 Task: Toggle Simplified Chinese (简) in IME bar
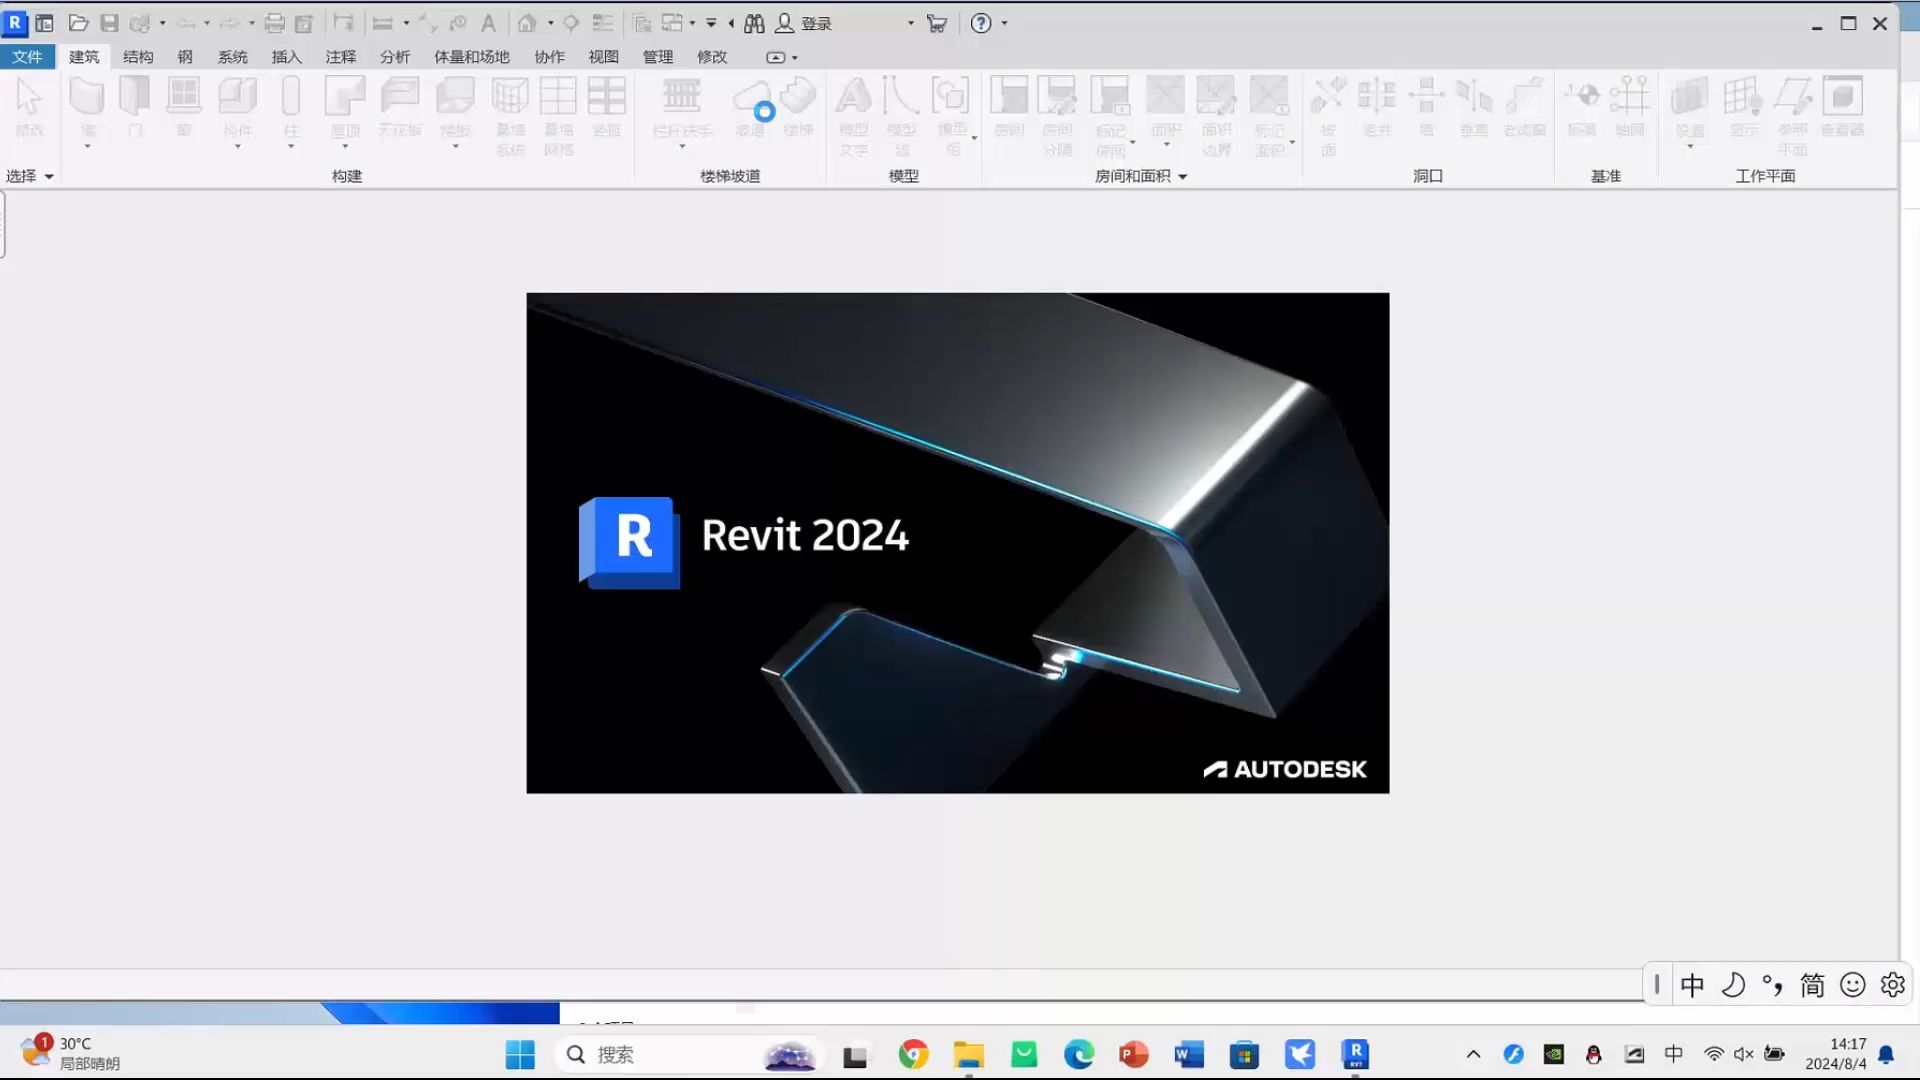click(x=1812, y=985)
